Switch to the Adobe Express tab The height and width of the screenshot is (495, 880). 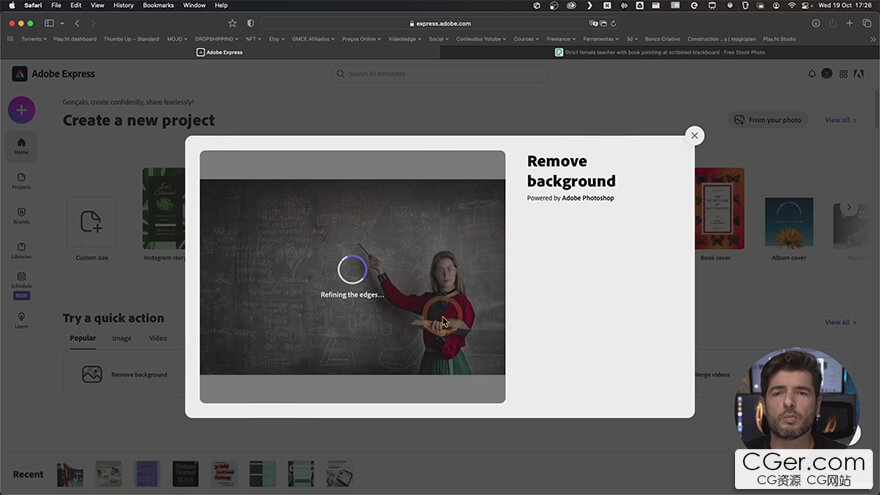220,52
